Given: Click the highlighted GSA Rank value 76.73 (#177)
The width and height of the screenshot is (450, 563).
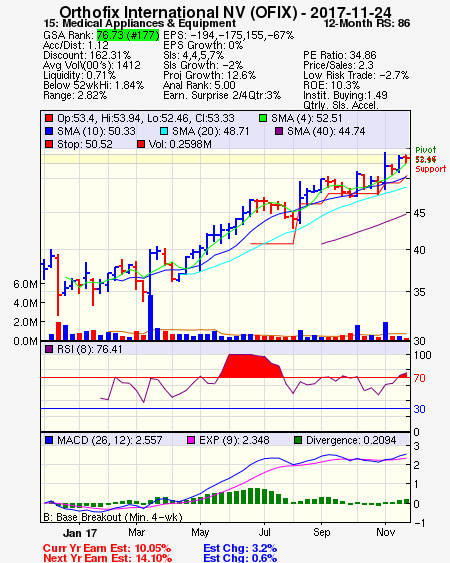Looking at the screenshot, I should tap(128, 35).
